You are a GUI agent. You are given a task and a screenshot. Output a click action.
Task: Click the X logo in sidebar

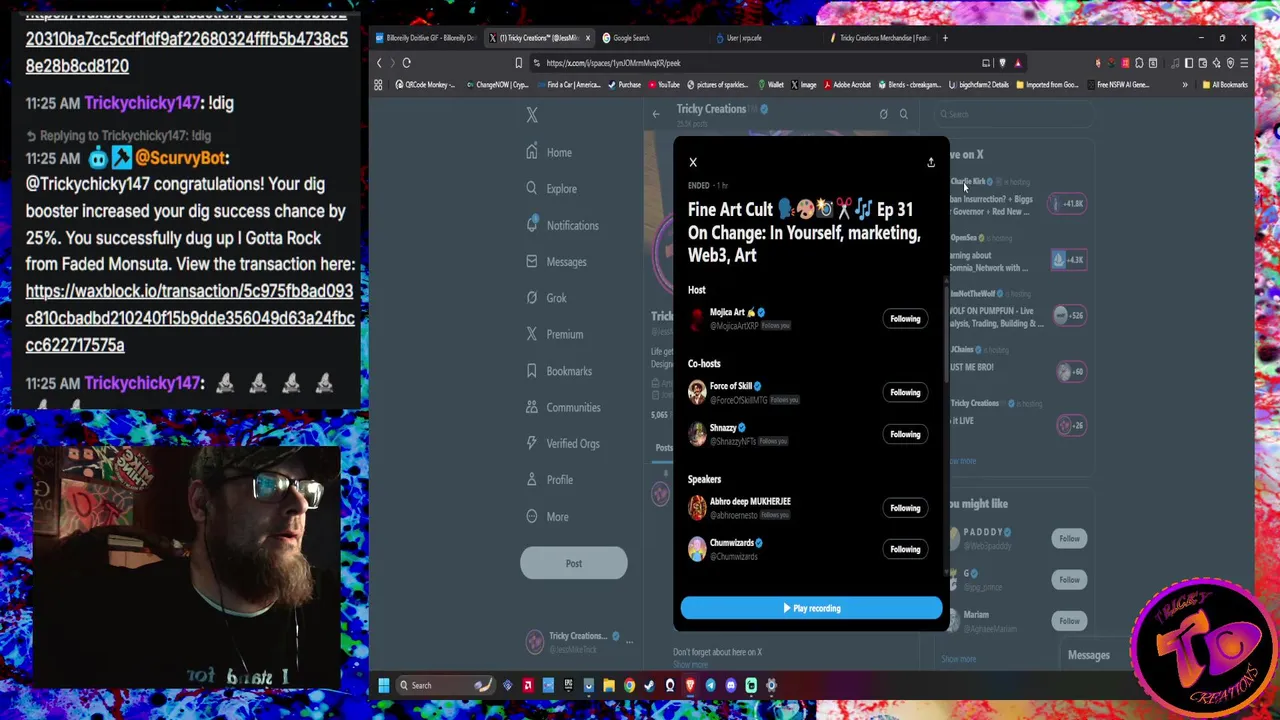tap(532, 115)
